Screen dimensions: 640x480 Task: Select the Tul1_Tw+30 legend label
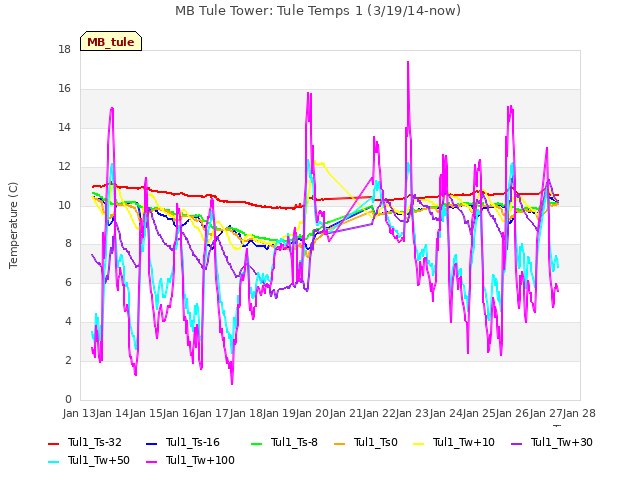[562, 442]
